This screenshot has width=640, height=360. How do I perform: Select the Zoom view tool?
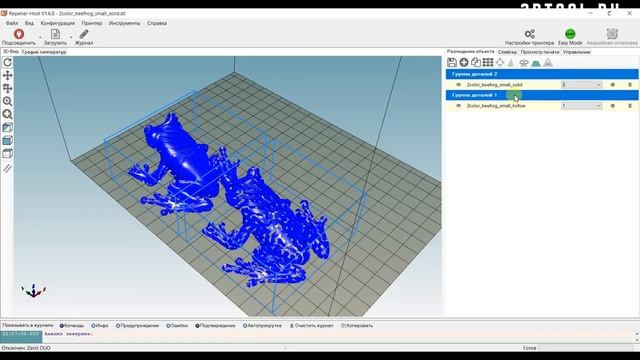click(x=7, y=101)
